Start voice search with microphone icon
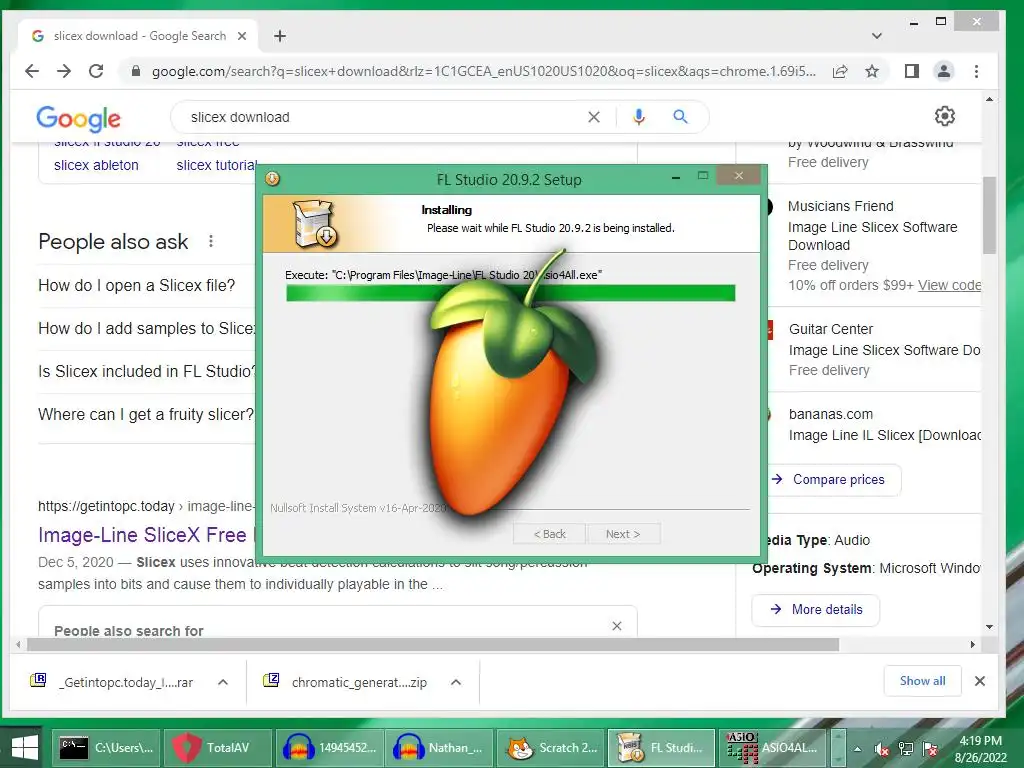The height and width of the screenshot is (768, 1024). coord(639,117)
